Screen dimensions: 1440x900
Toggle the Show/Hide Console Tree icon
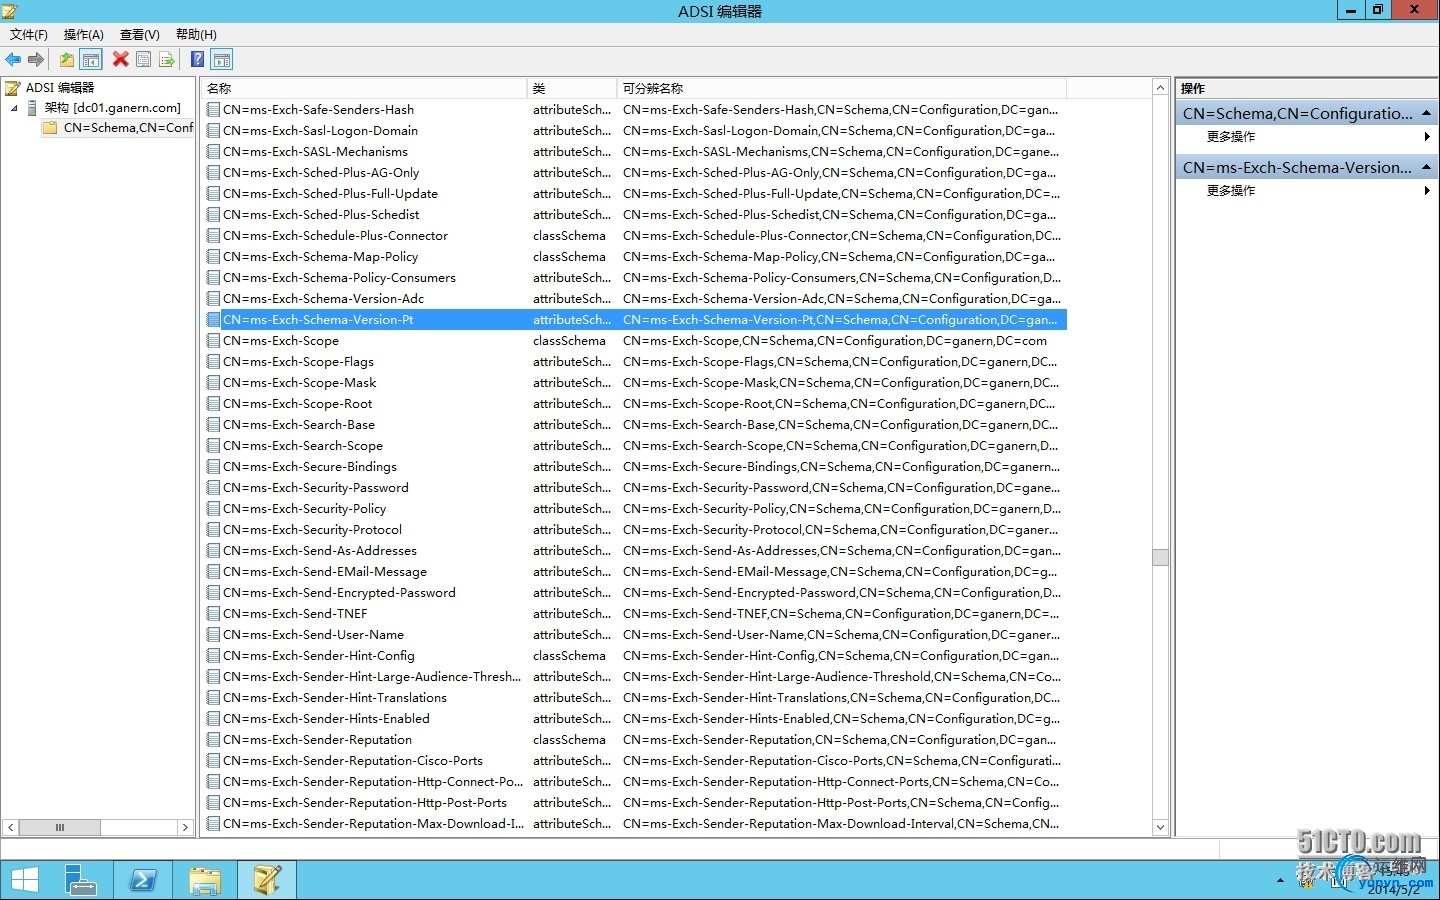91,60
